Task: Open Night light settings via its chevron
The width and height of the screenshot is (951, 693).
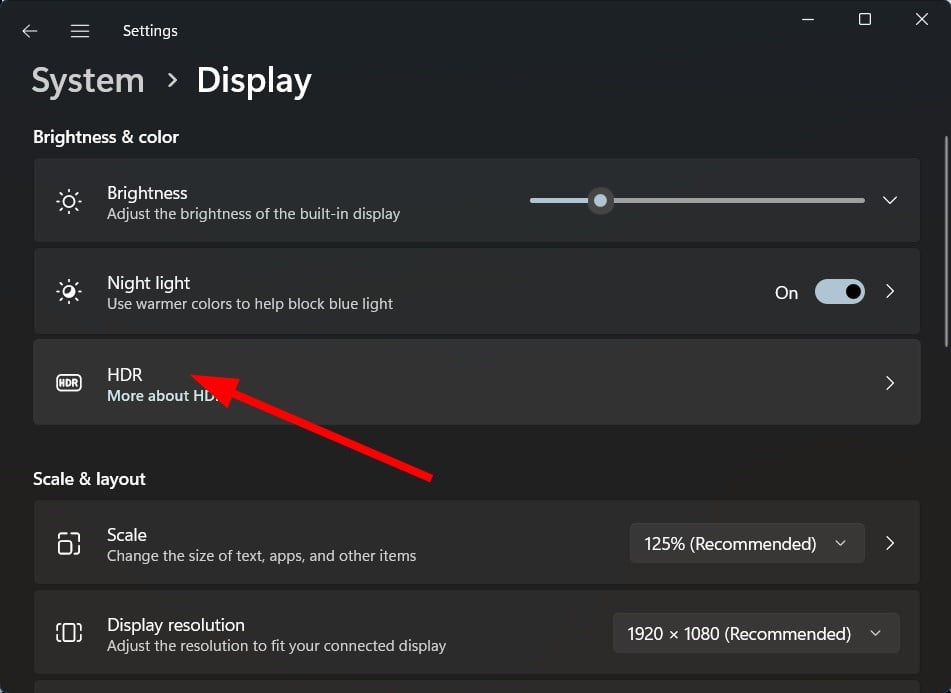Action: [x=890, y=292]
